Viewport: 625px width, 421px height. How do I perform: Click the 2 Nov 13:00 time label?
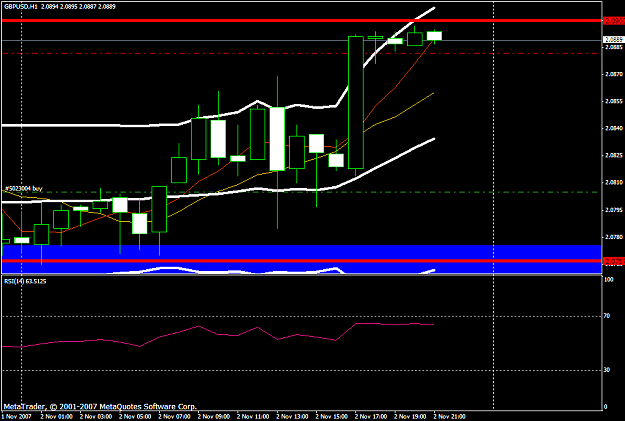point(293,417)
